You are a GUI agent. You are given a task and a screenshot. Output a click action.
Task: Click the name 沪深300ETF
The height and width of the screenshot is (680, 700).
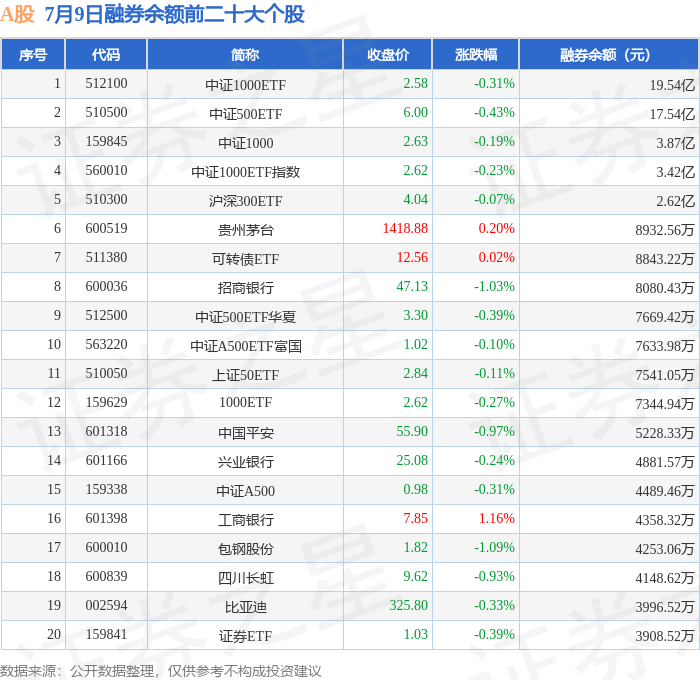pos(246,201)
